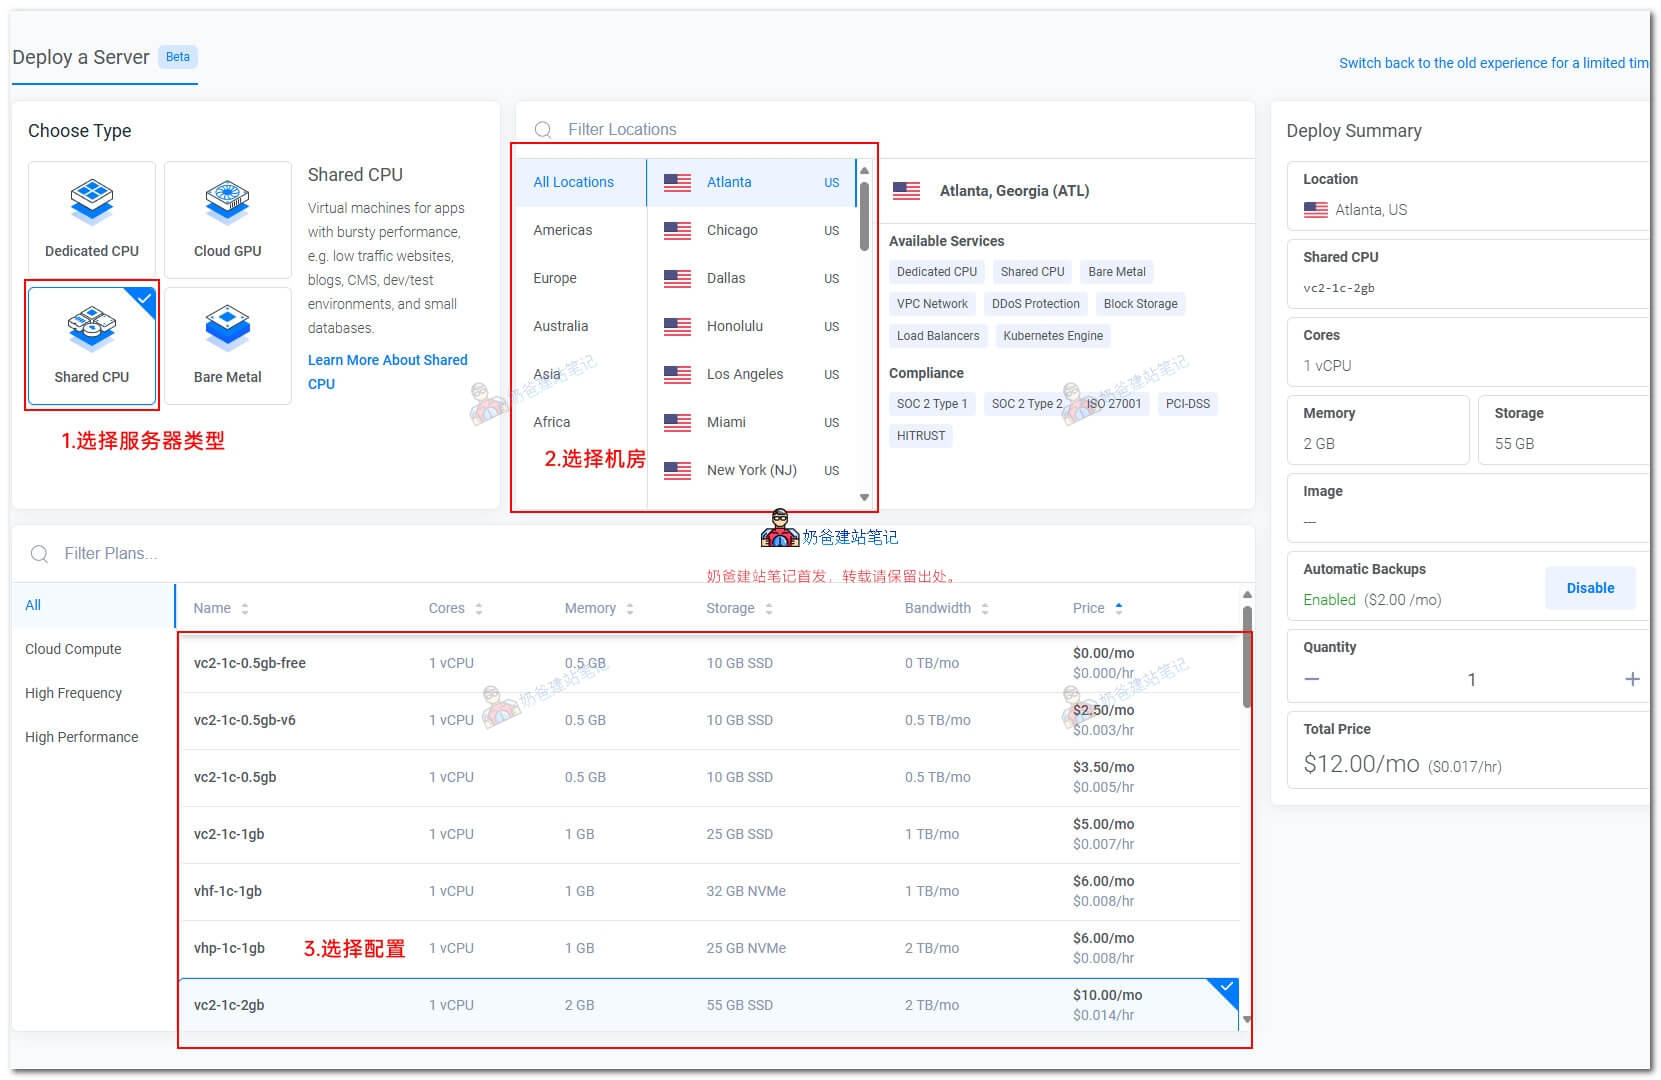Click the plans list vertical scrollbar
Image resolution: width=1661 pixels, height=1080 pixels.
[1246, 660]
